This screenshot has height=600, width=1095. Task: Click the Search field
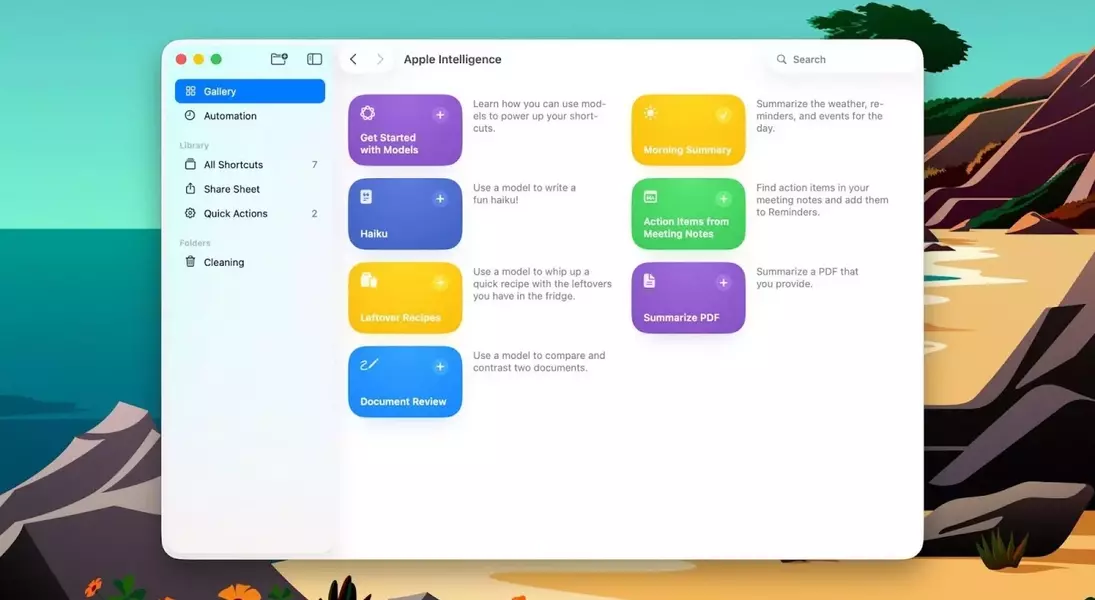[x=845, y=59]
